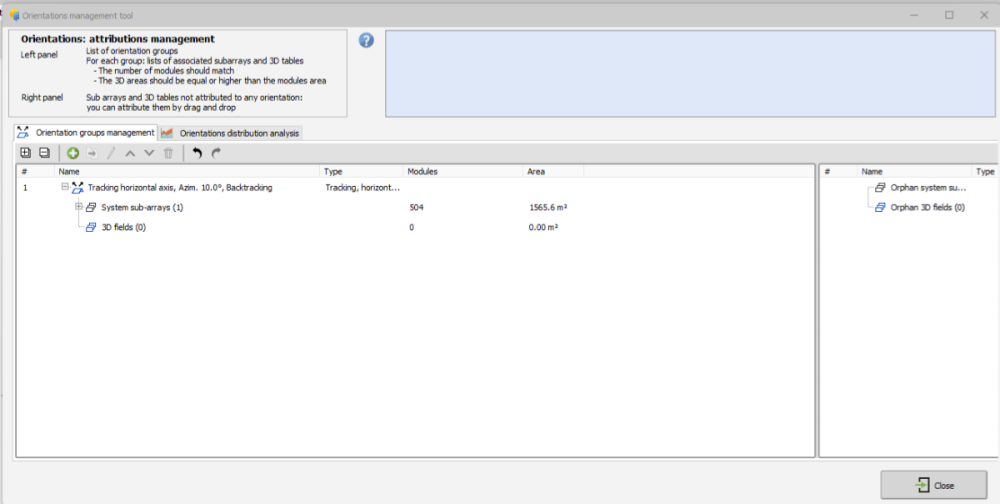Image resolution: width=1000 pixels, height=504 pixels.
Task: Click the Redo arrow in toolbar
Action: [x=216, y=153]
